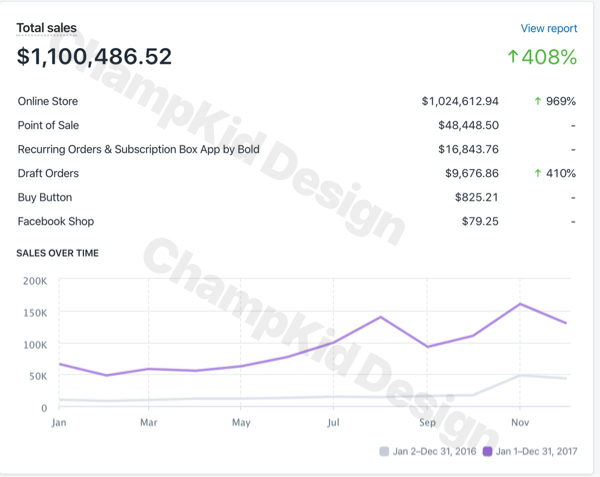
Task: Open the View report link
Action: (x=548, y=29)
